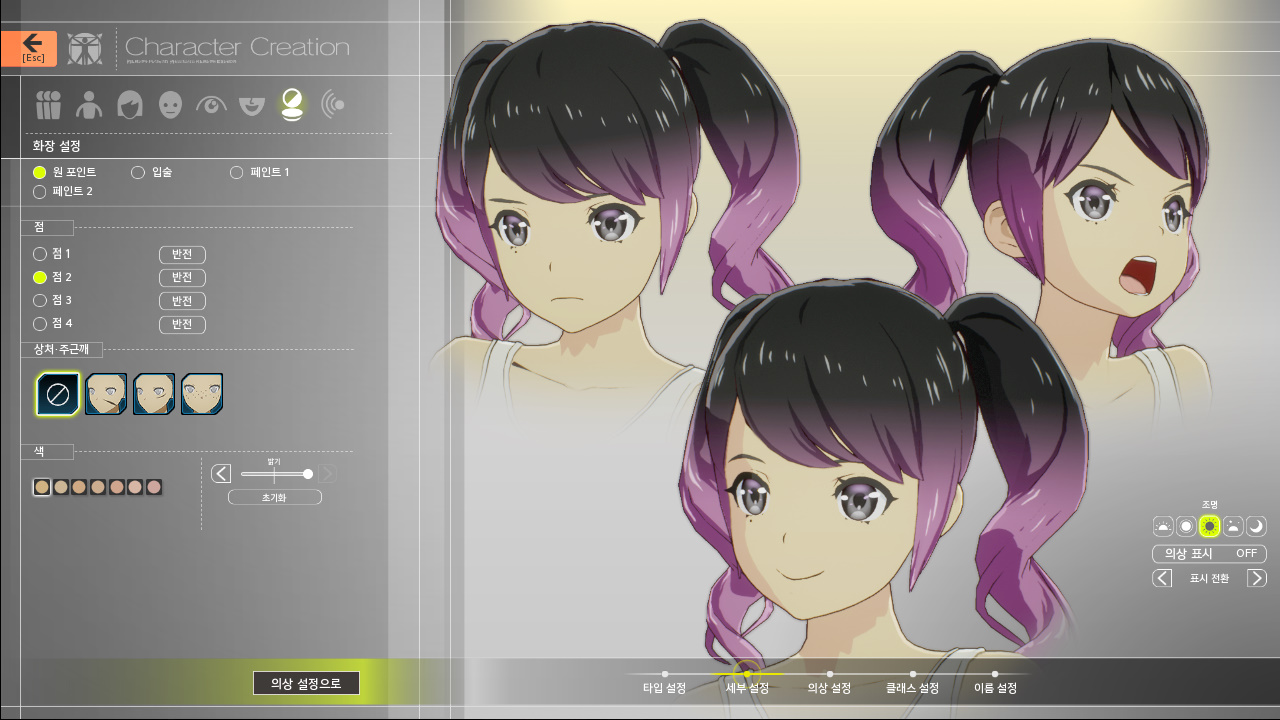Choose the 페인트 1 radio option
The height and width of the screenshot is (720, 1280).
coord(237,173)
